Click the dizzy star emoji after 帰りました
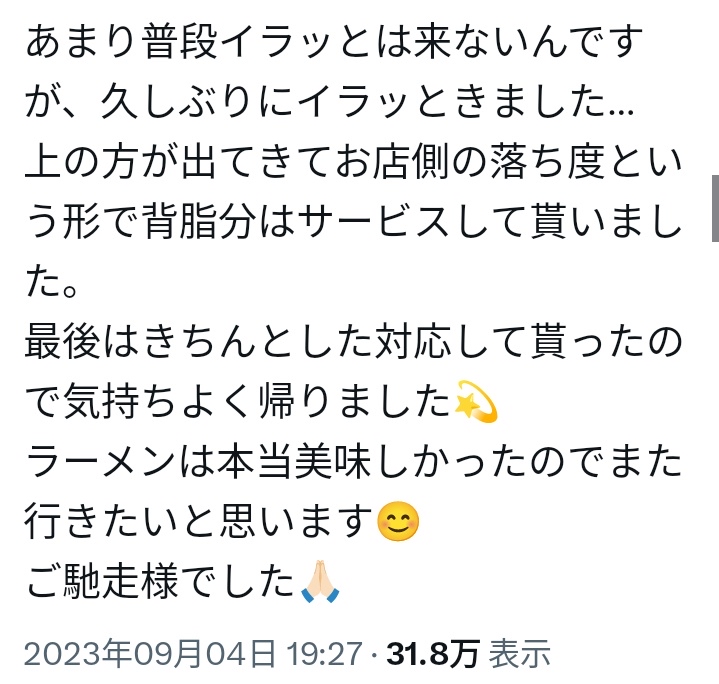The height and width of the screenshot is (684, 719). click(476, 401)
